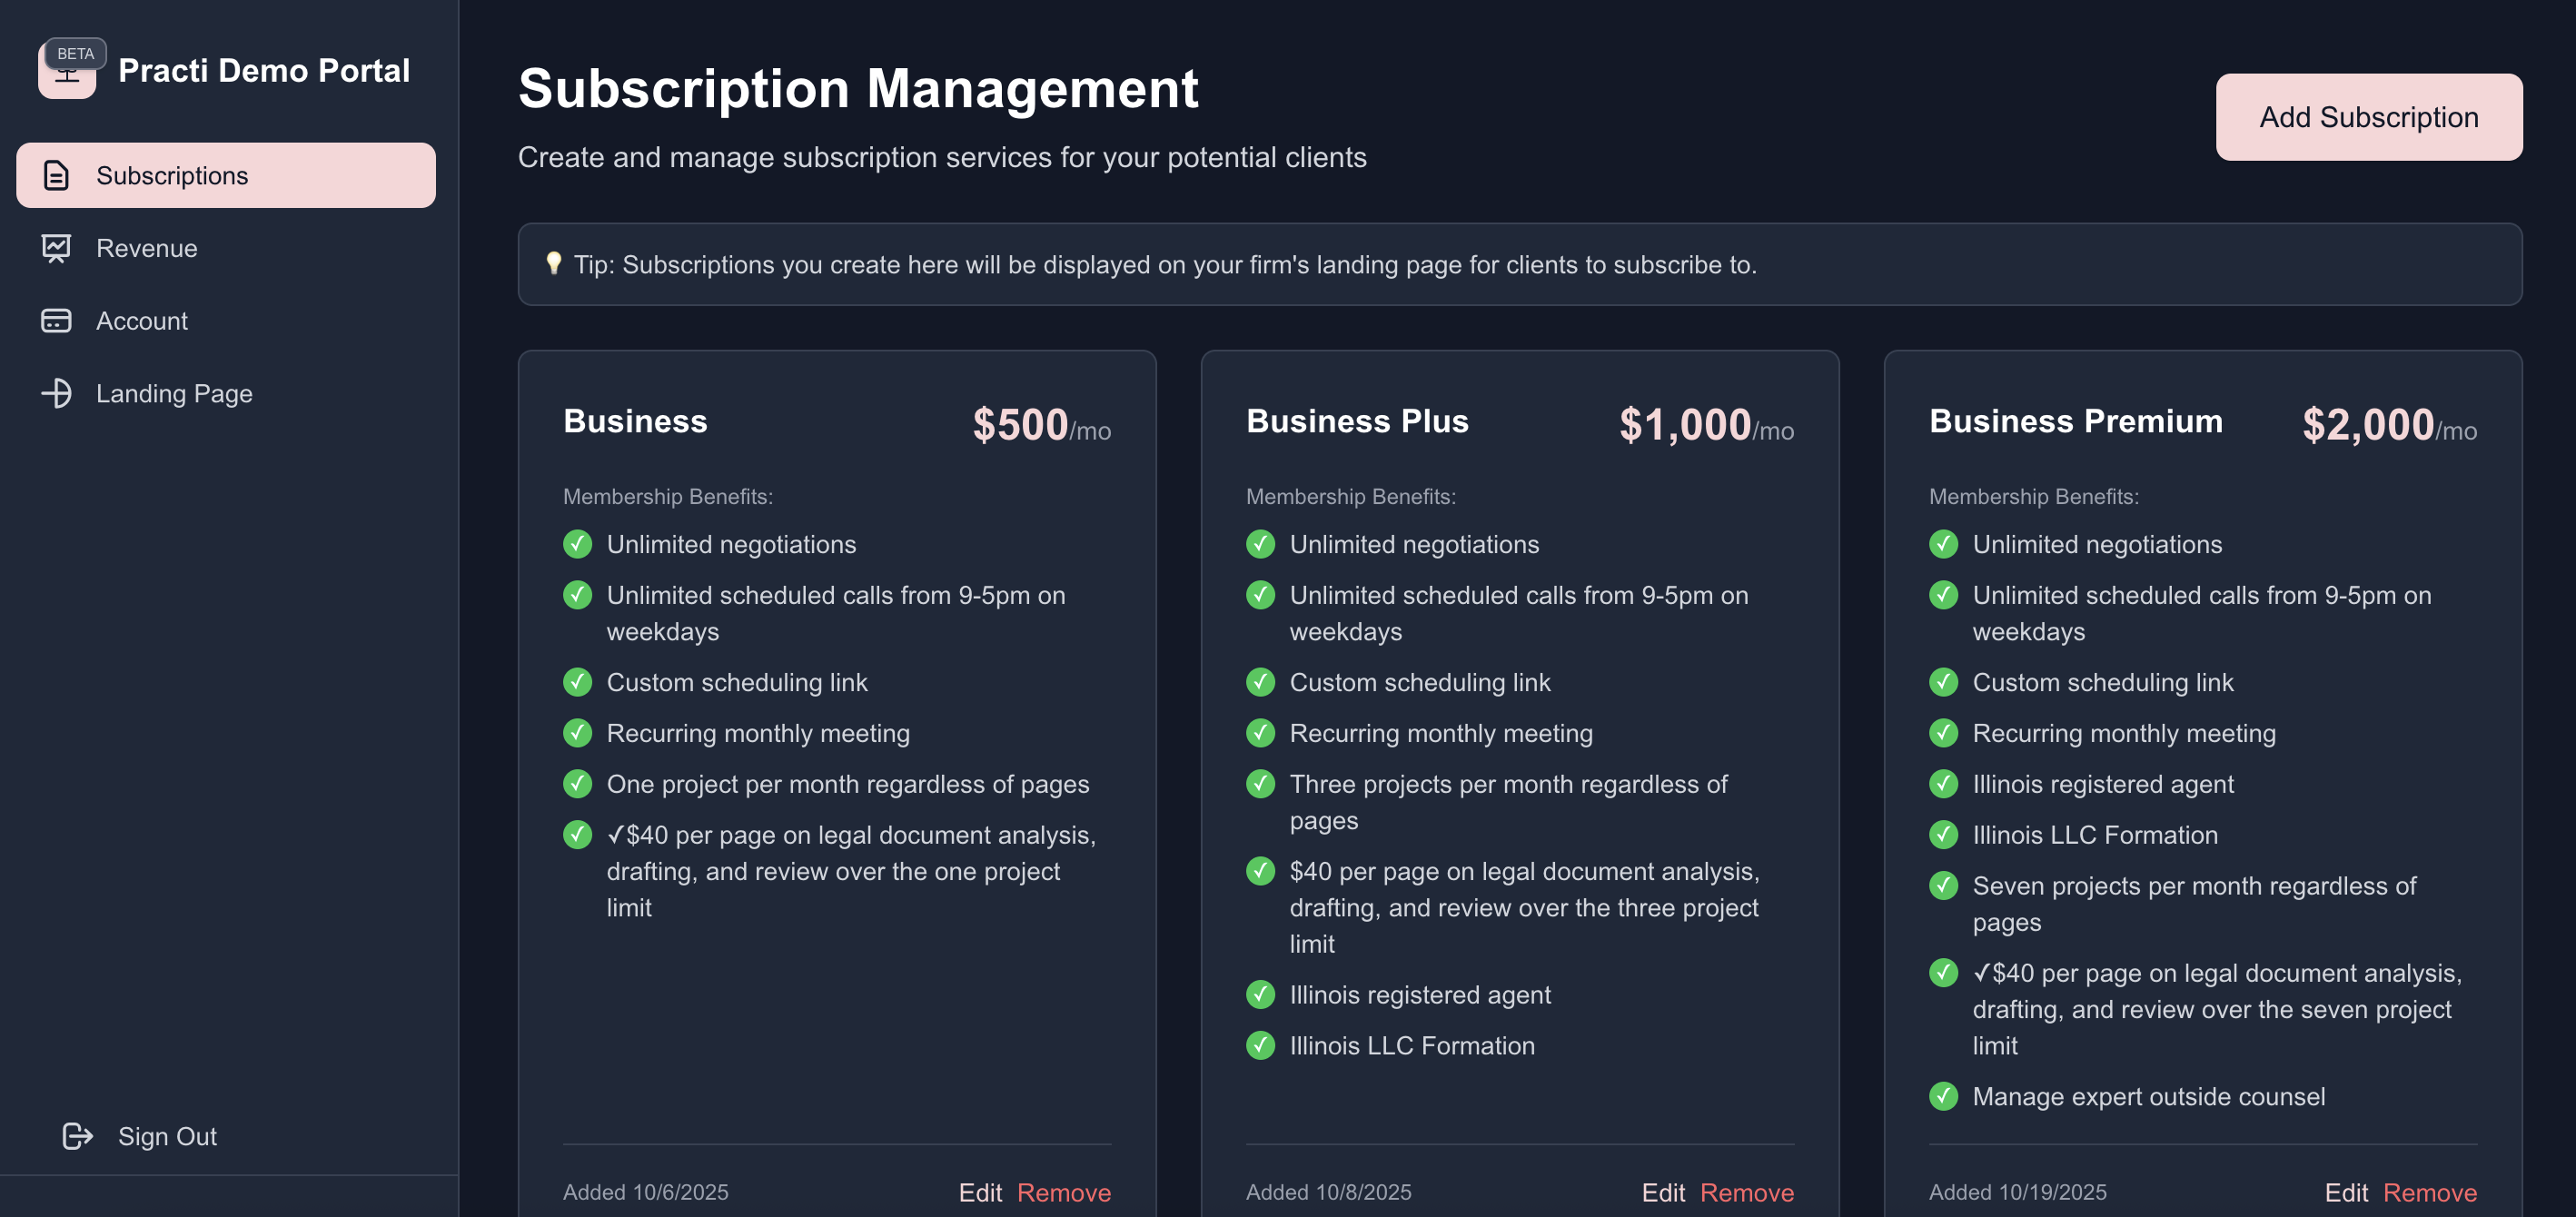Click the Revenue chart icon

click(x=56, y=248)
